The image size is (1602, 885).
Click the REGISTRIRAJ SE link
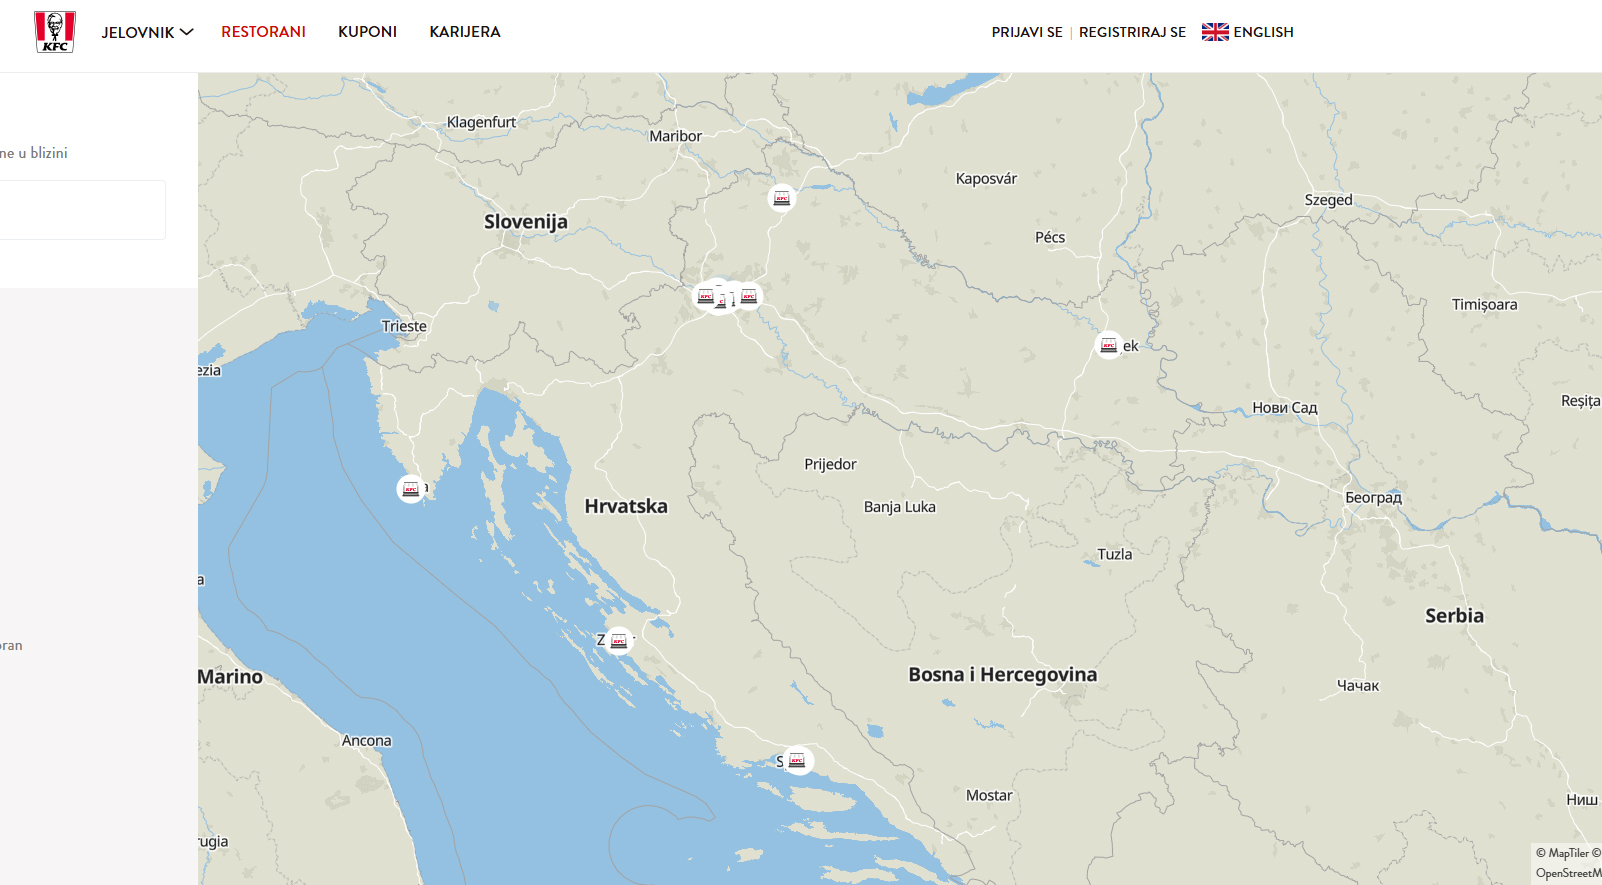(1132, 32)
